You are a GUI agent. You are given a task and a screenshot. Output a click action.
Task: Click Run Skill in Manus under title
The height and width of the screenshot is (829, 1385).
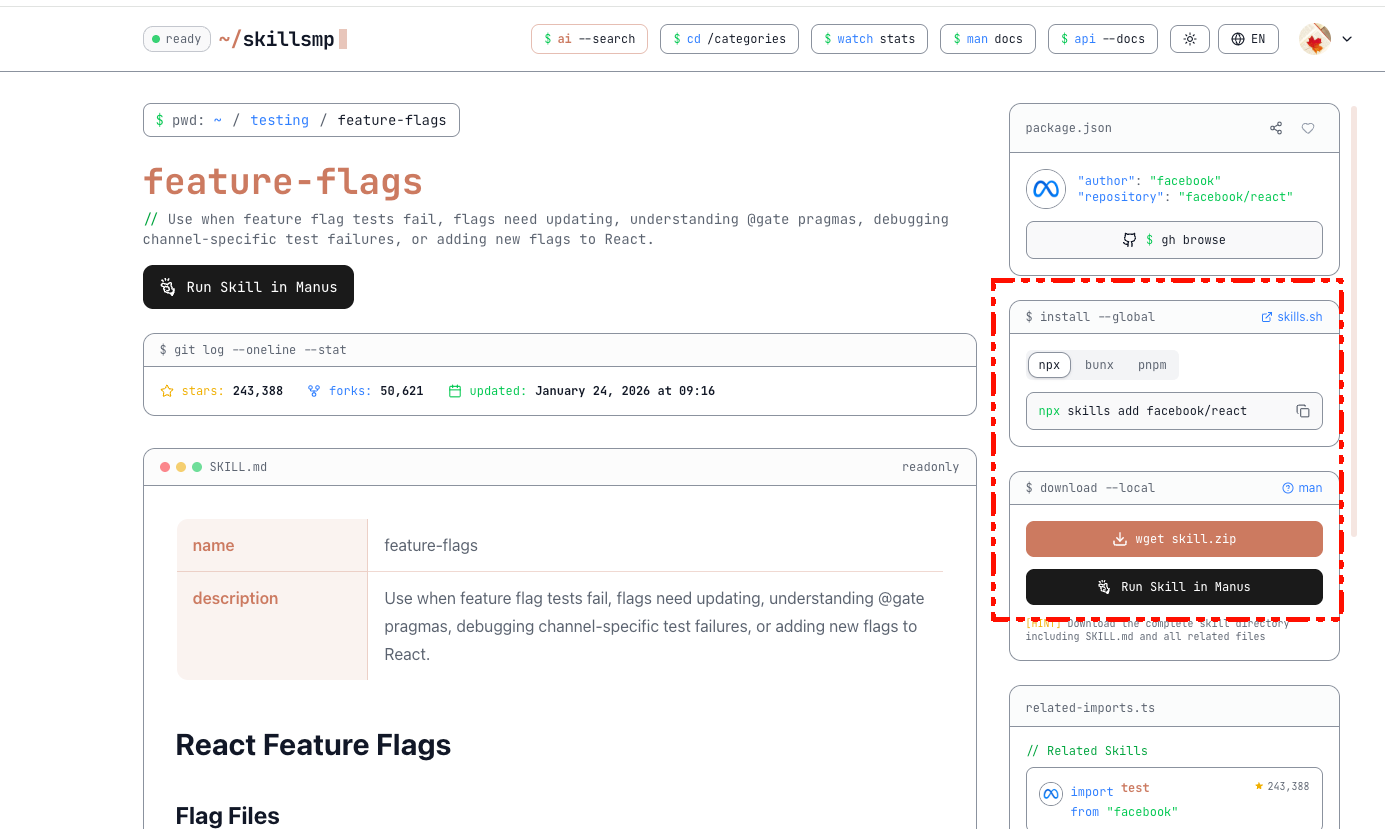coord(248,287)
